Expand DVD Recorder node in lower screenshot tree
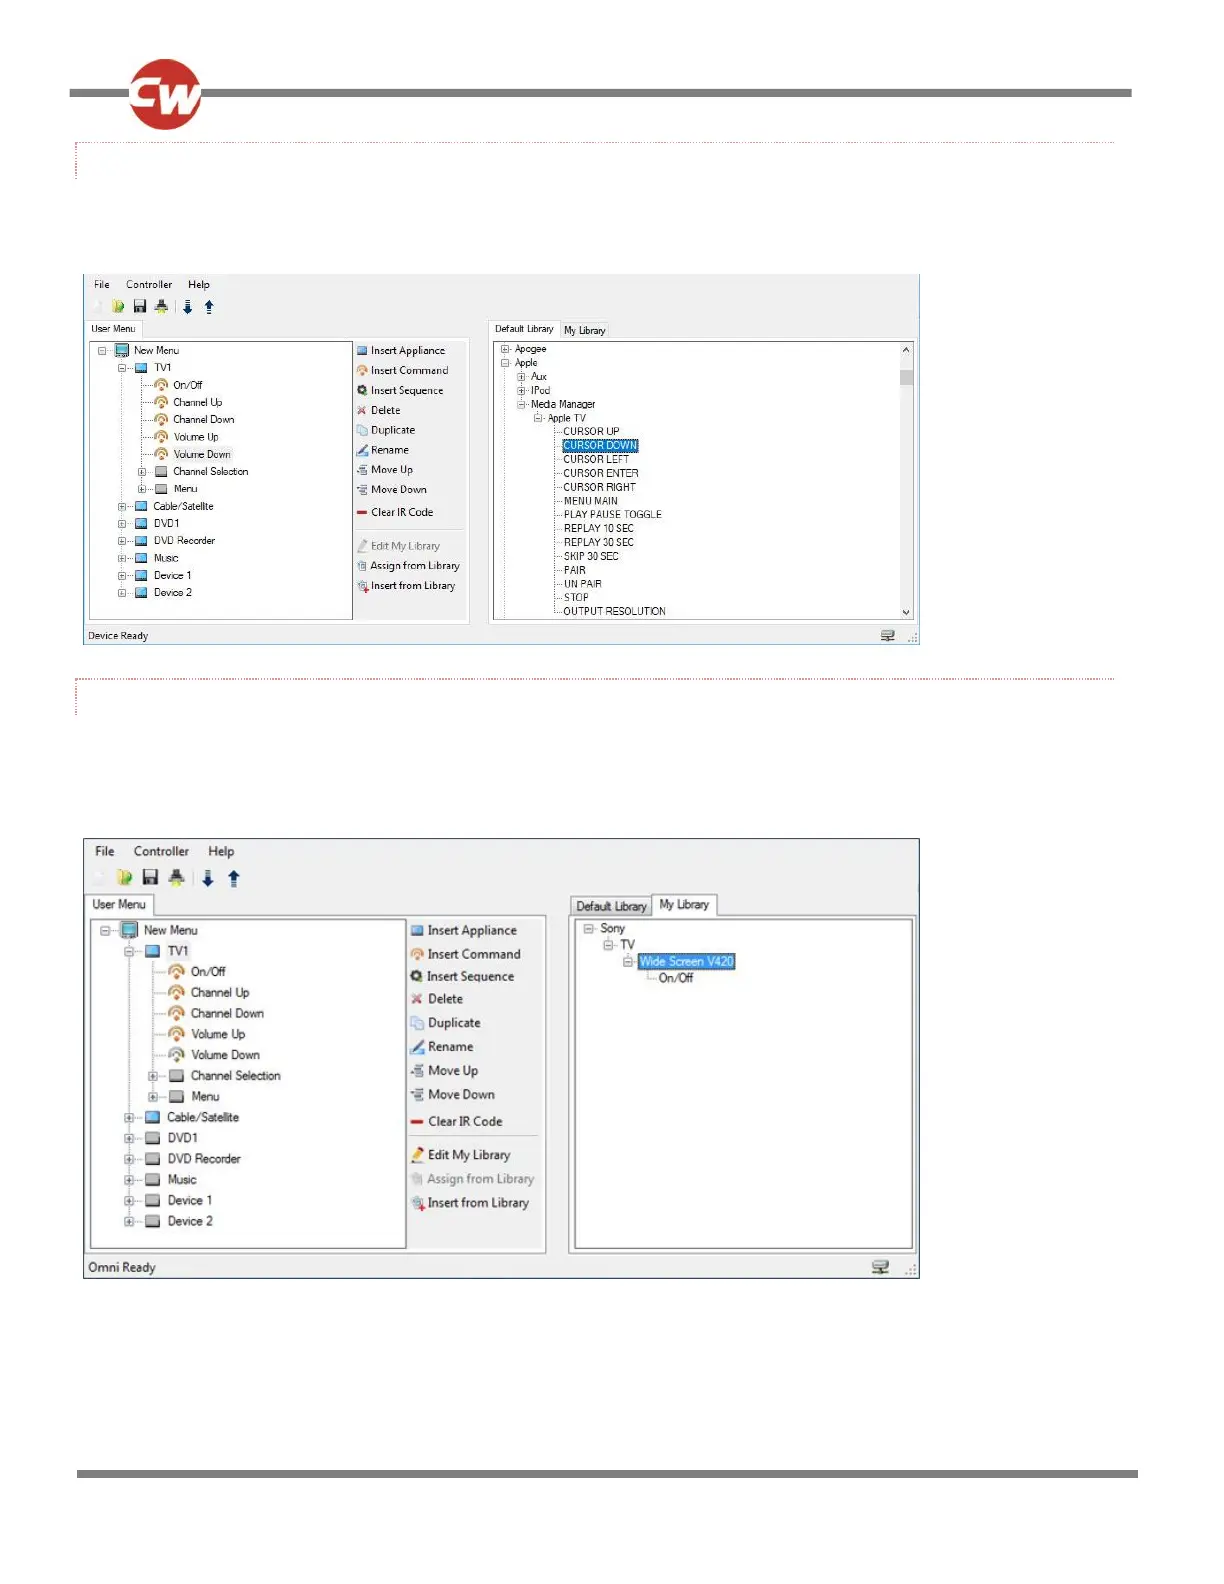Viewport: 1224px width, 1584px height. tap(129, 1159)
